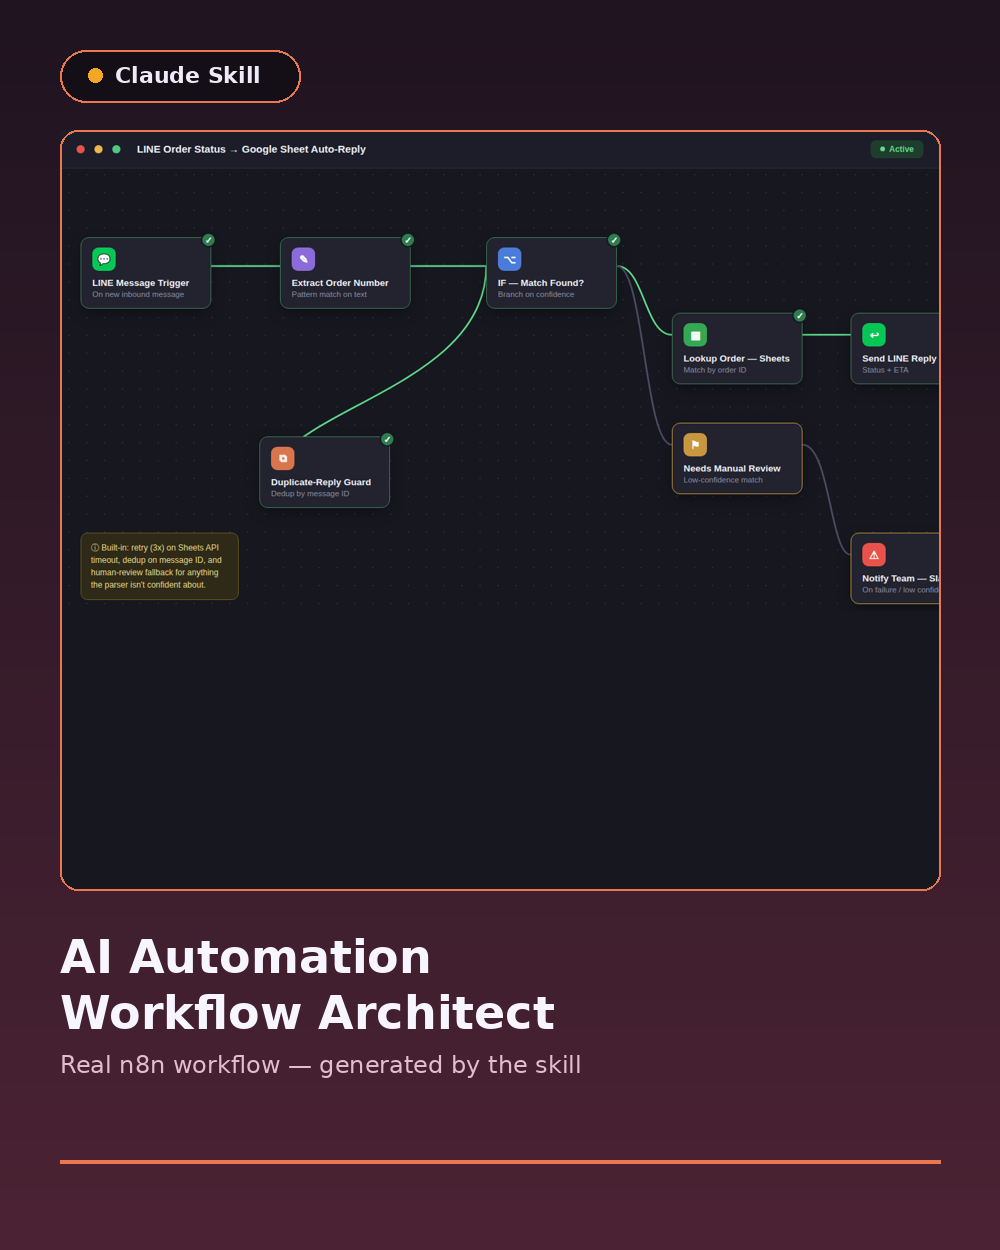Click the check badge on Duplicate-Reply Guard
Image resolution: width=1000 pixels, height=1250 pixels.
click(387, 439)
